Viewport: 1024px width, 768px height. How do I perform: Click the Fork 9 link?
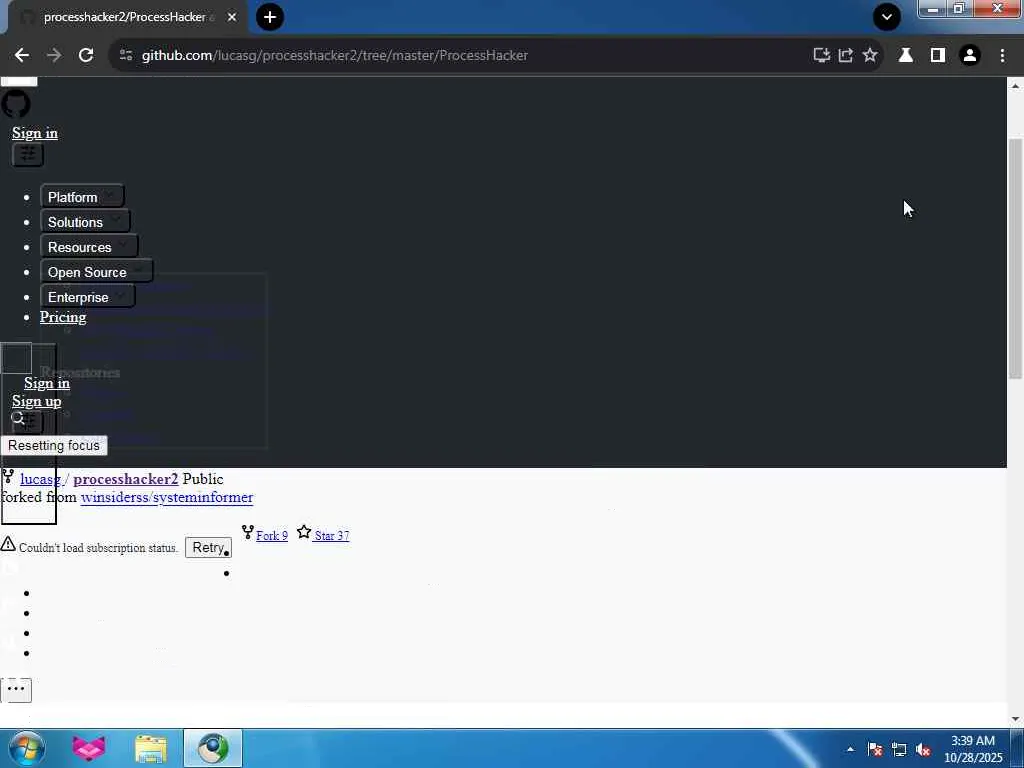(x=272, y=536)
